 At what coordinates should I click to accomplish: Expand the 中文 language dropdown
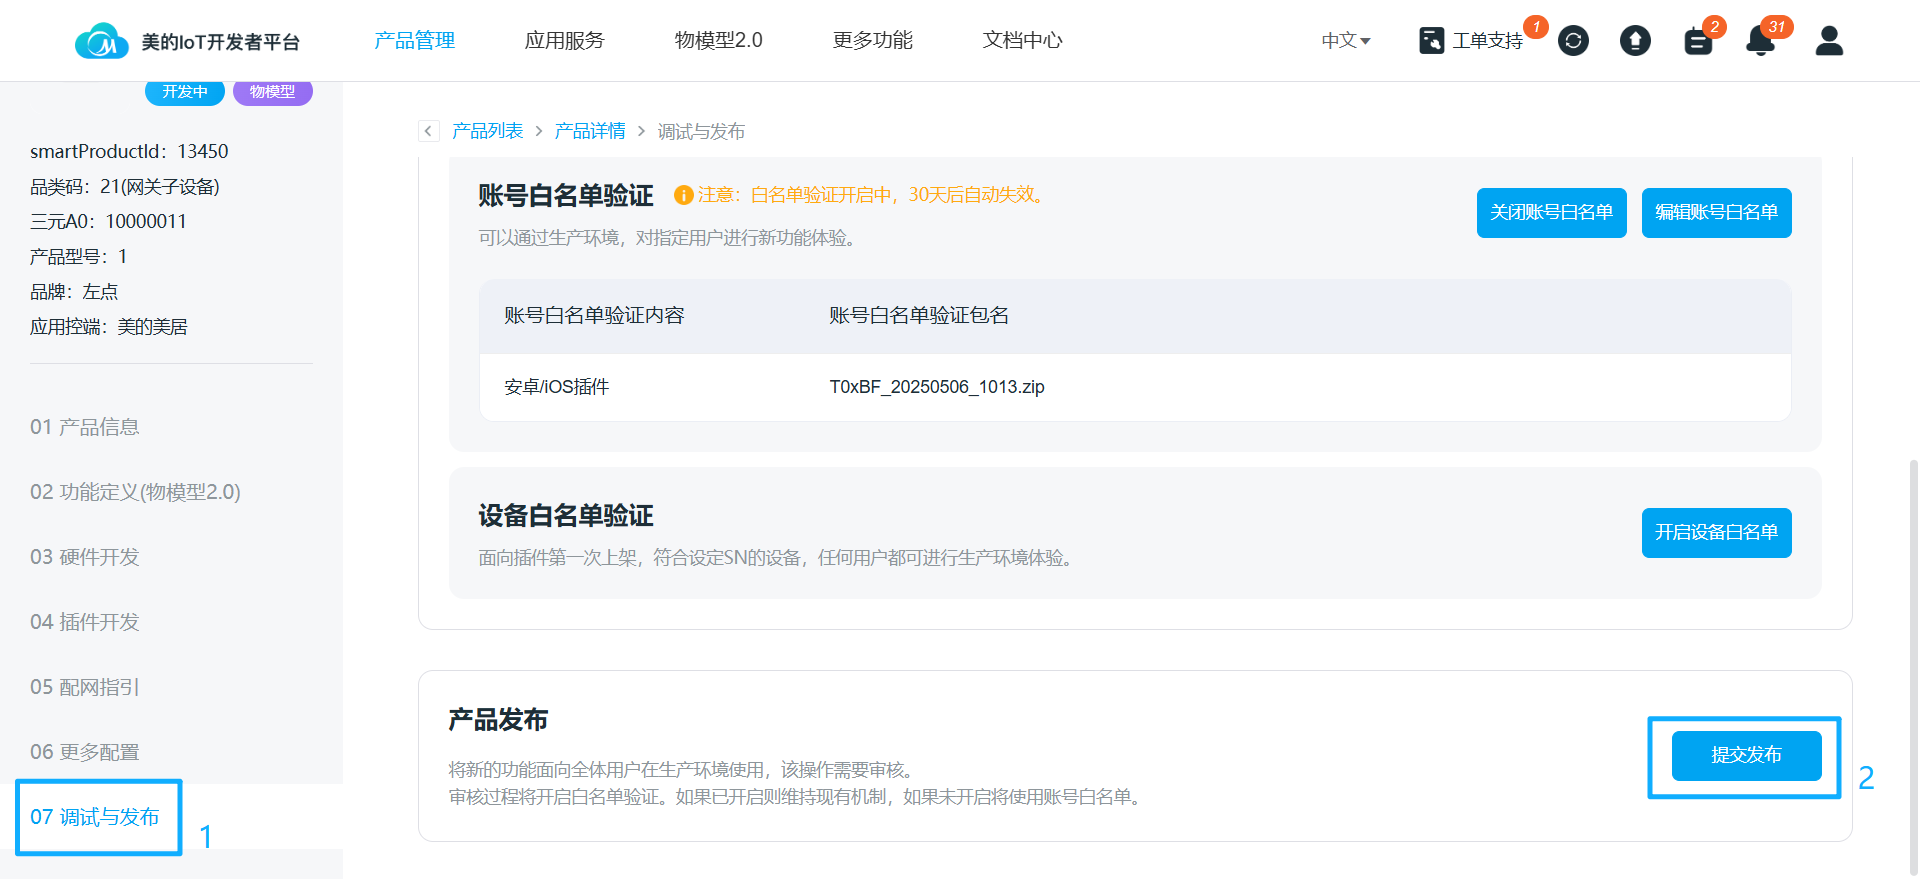point(1345,41)
